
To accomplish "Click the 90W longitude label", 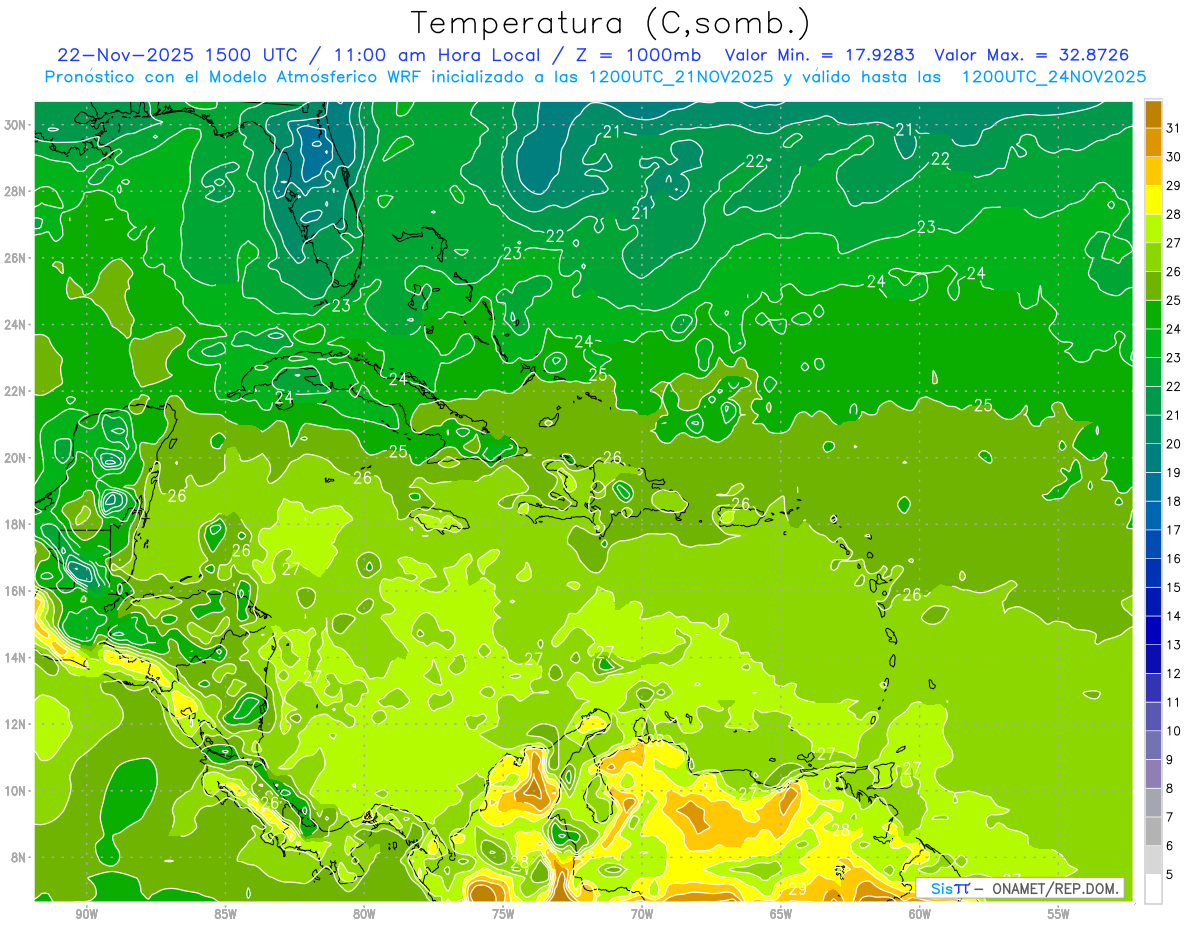I will click(x=86, y=914).
